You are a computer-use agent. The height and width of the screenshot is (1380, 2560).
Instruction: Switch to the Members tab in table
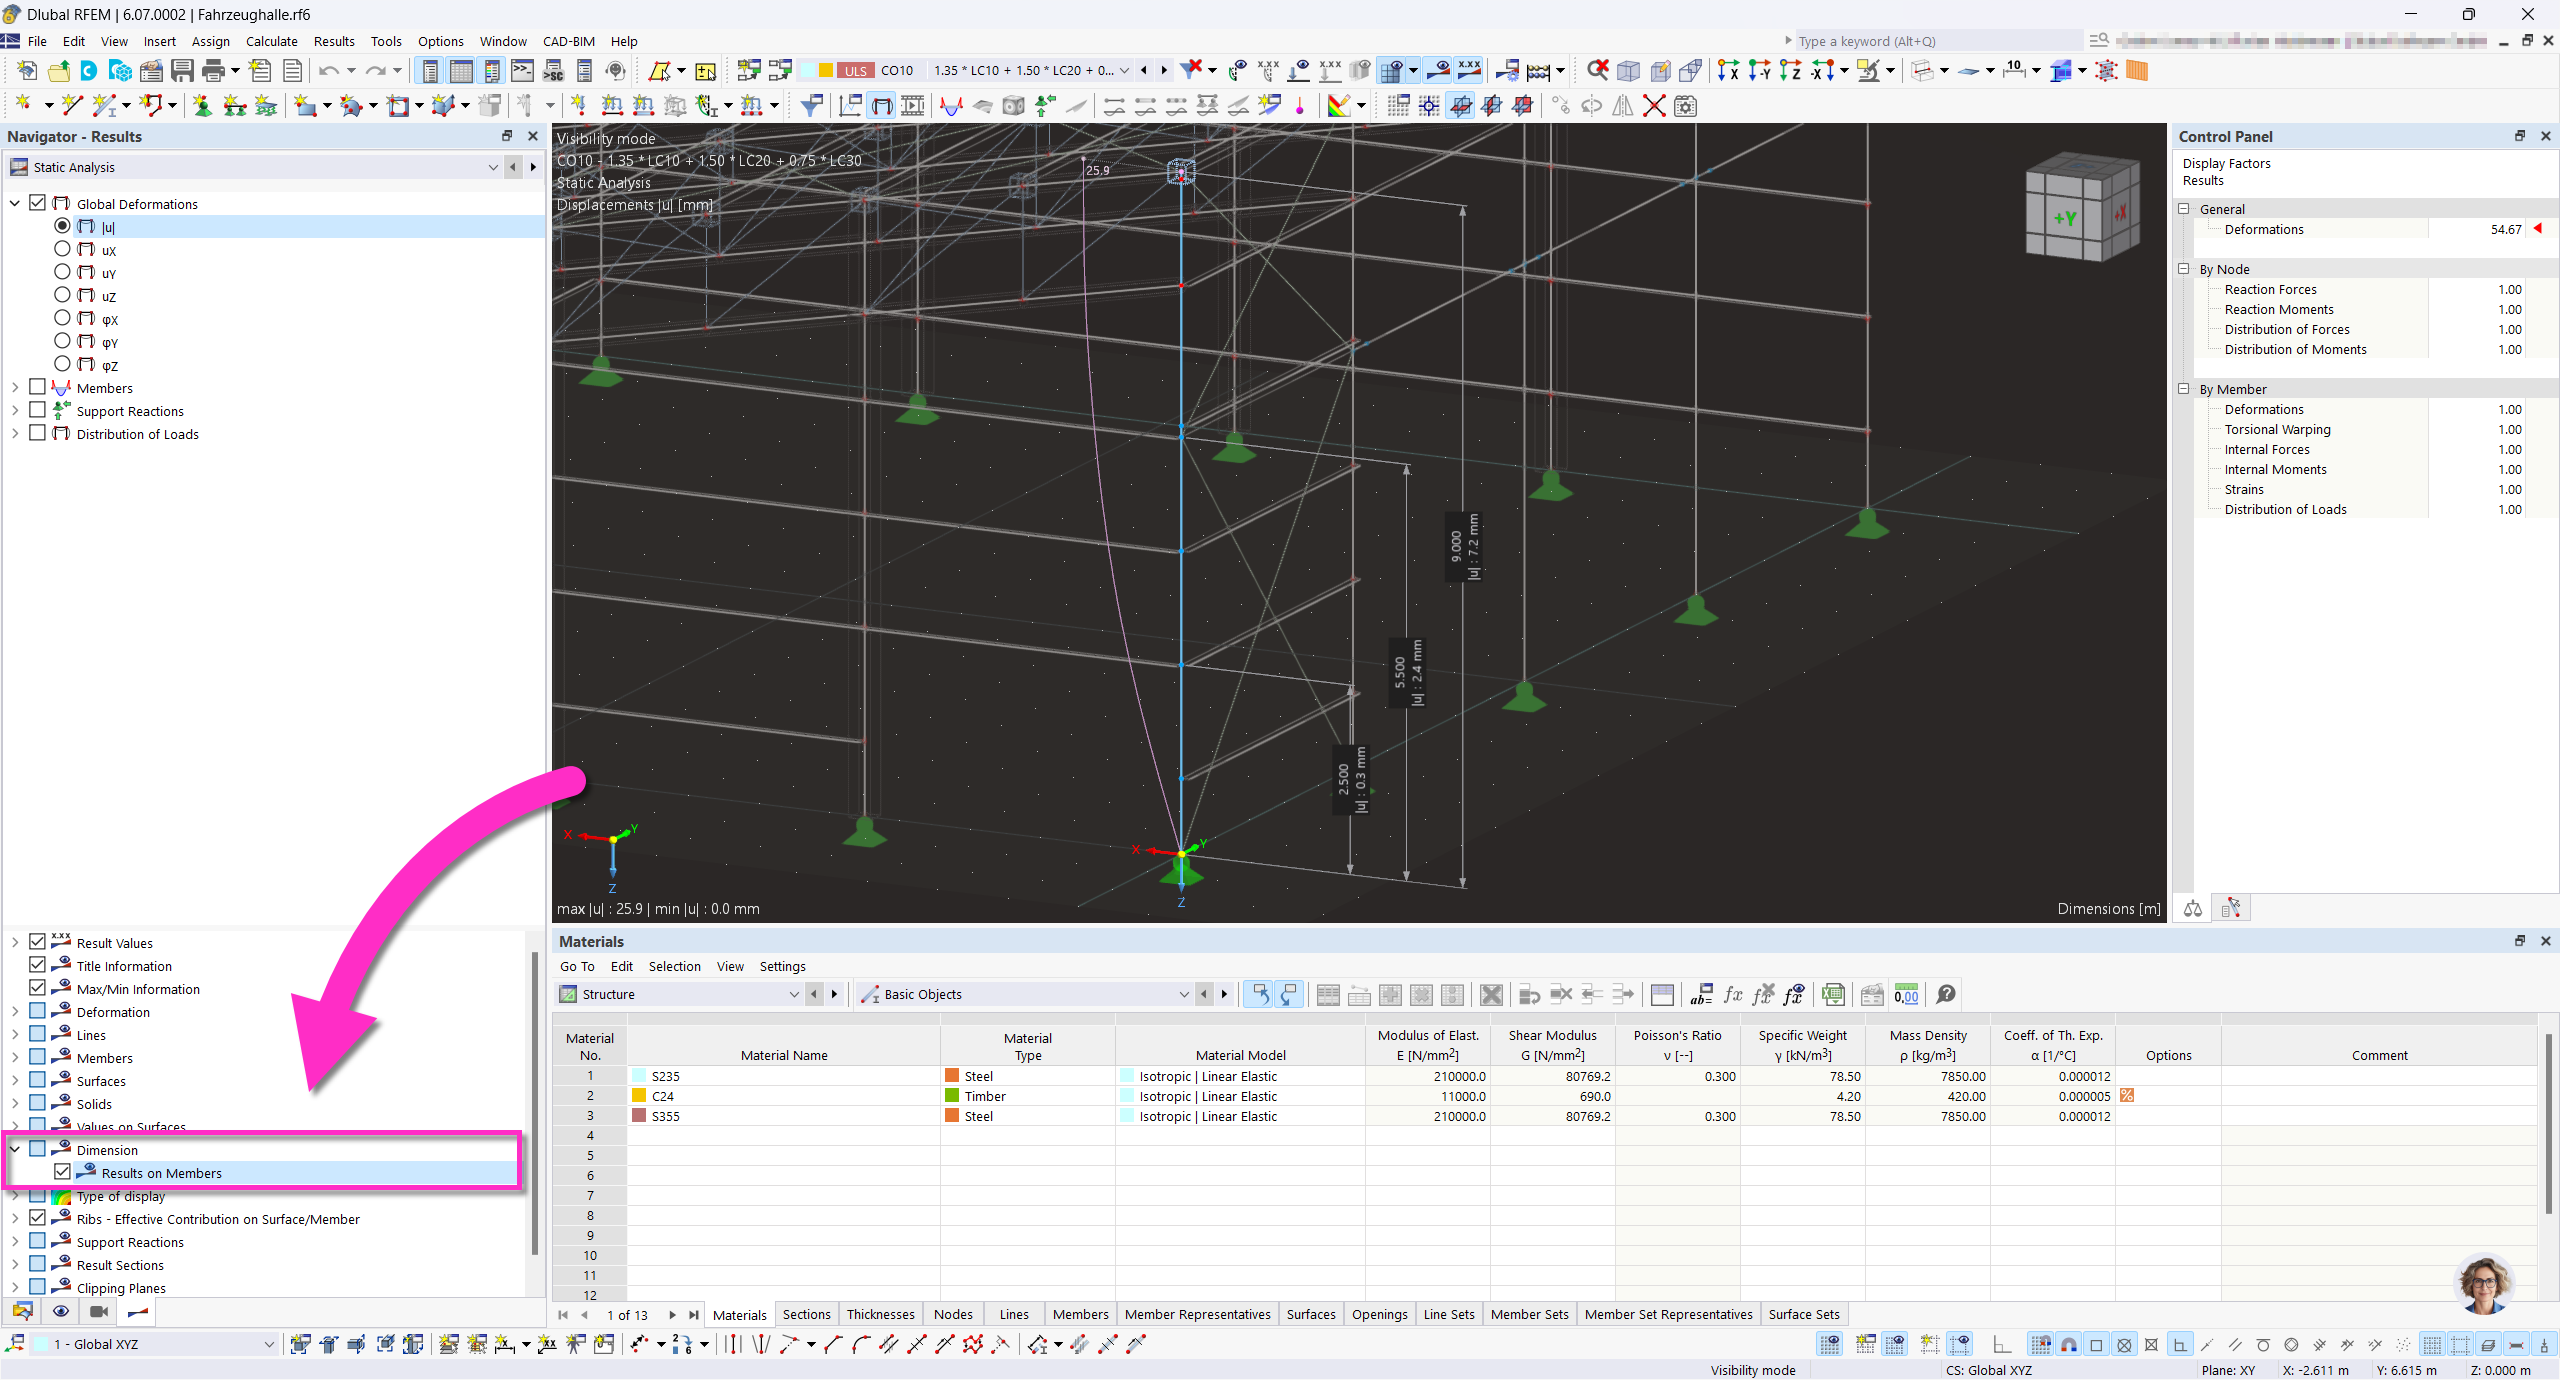pyautogui.click(x=1080, y=1314)
